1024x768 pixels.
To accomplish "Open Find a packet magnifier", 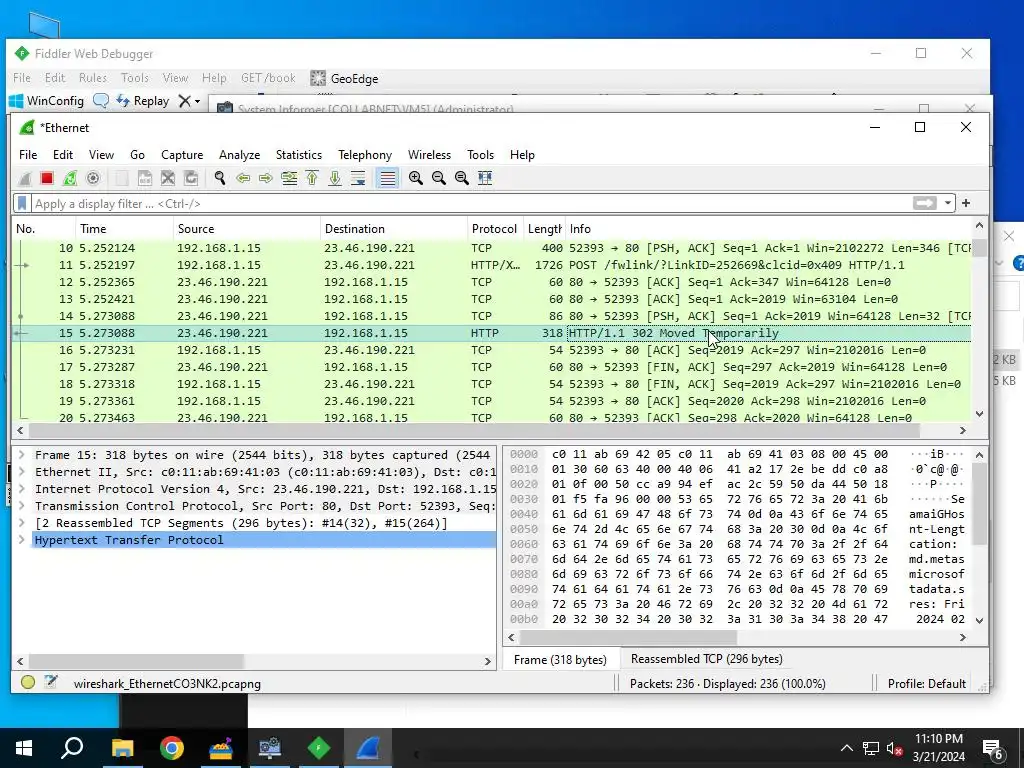I will click(220, 178).
